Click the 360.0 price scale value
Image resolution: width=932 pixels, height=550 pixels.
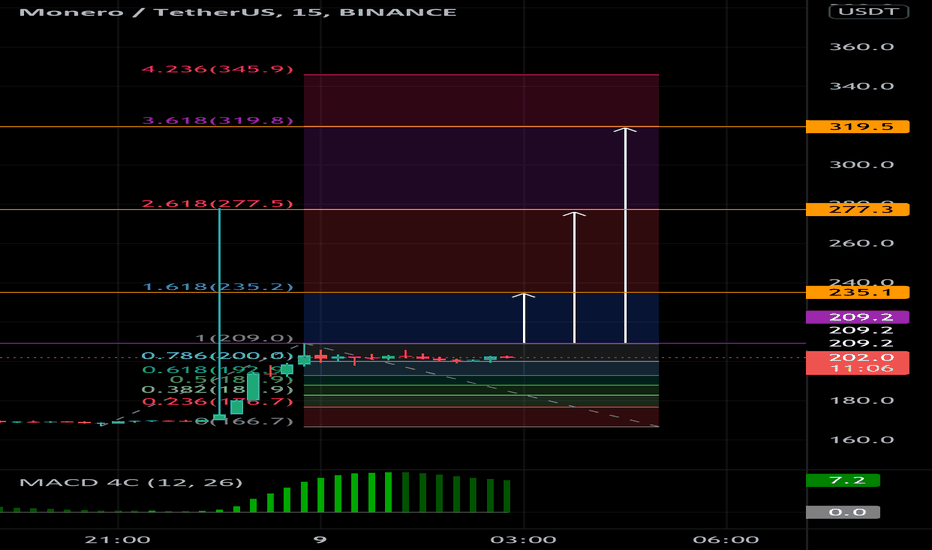tap(862, 47)
